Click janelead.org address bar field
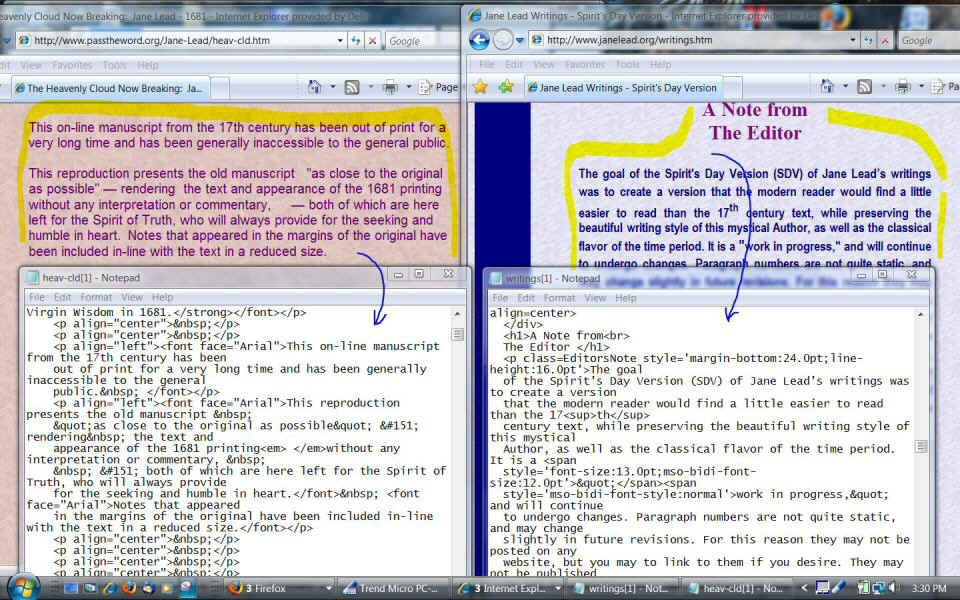 (x=694, y=40)
